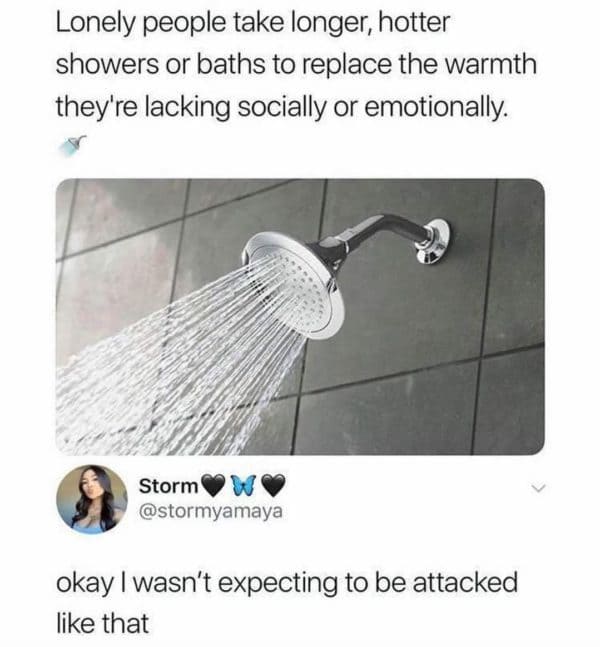
Task: Select the 'showers or baths to replace' line
Action: click(x=296, y=65)
